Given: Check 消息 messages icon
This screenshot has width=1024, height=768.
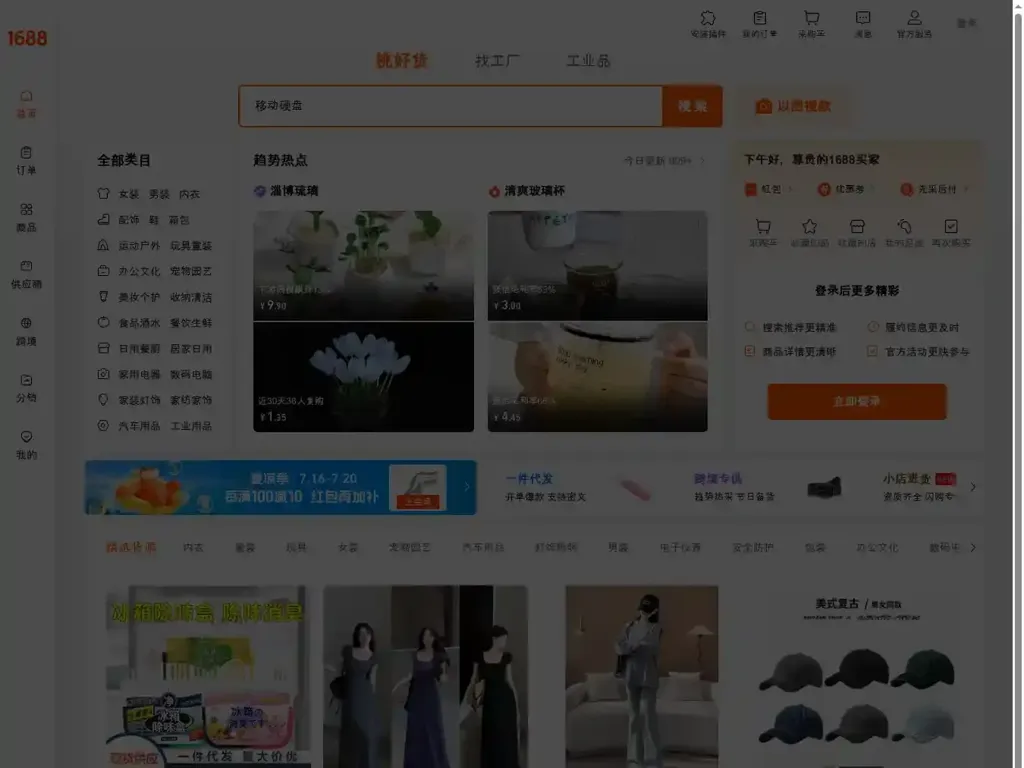Looking at the screenshot, I should tap(862, 20).
